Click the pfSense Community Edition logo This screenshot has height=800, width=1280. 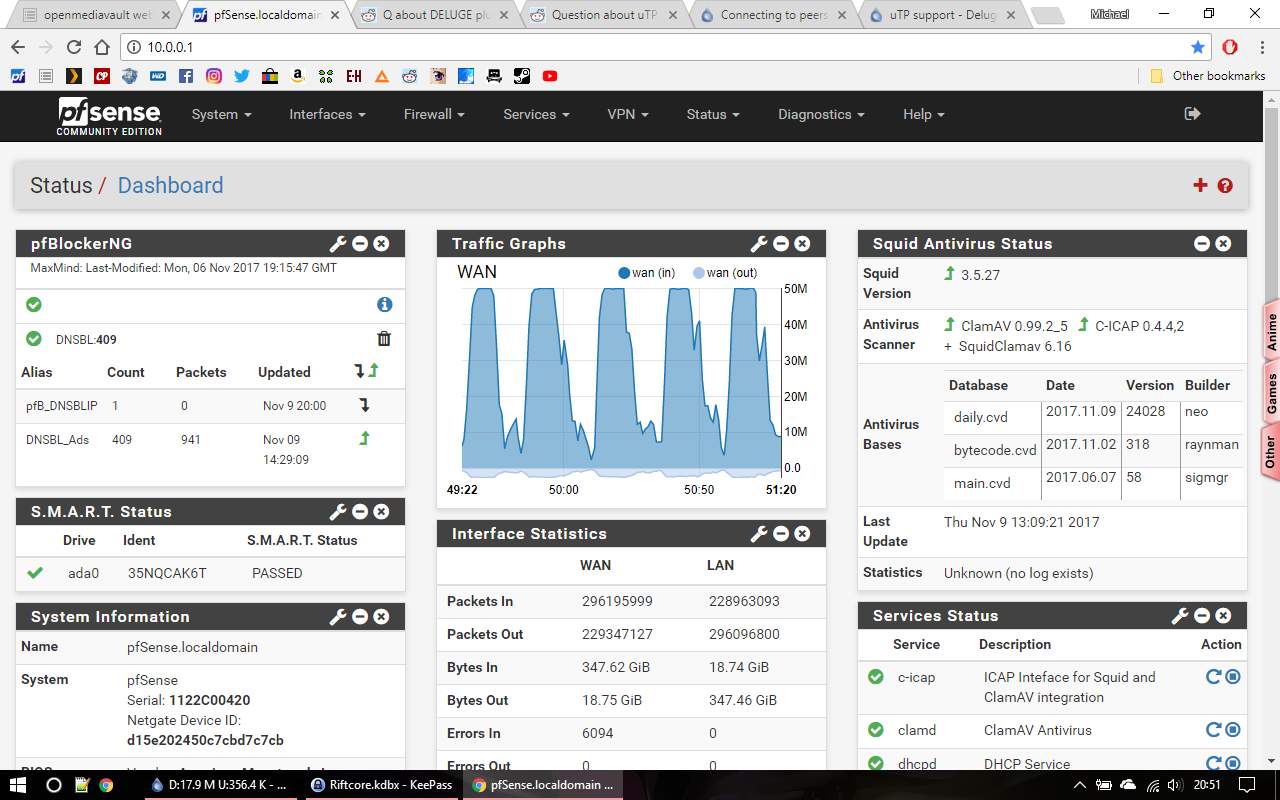coord(110,116)
